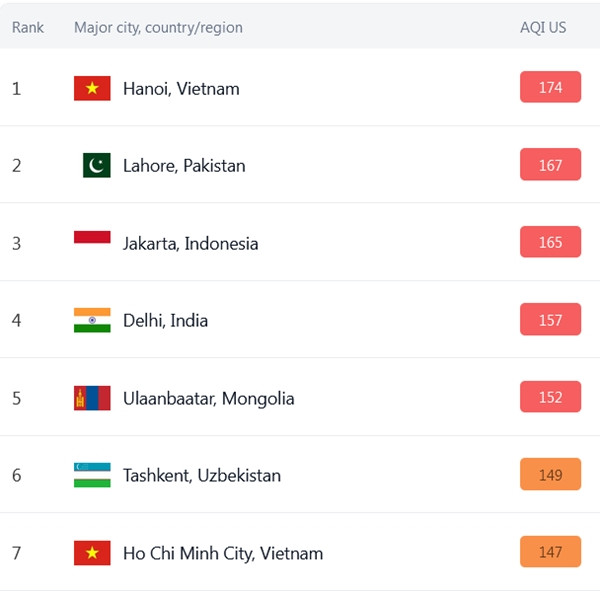Click the Vietnam flag beside Ho Chi Minh City
This screenshot has width=600, height=591.
[92, 553]
